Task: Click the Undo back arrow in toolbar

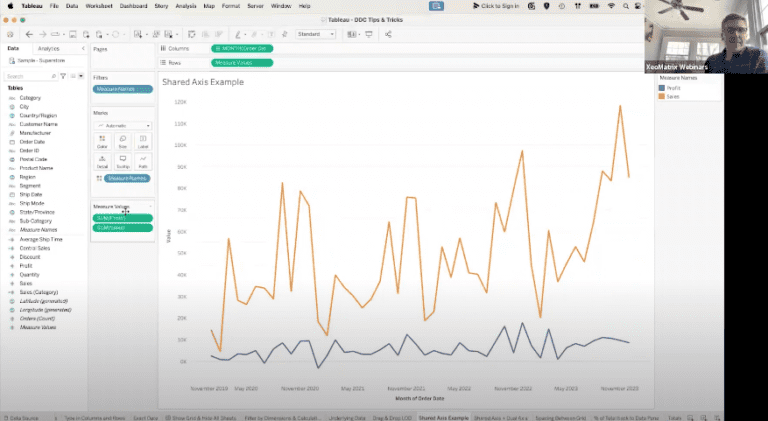Action: pos(29,34)
